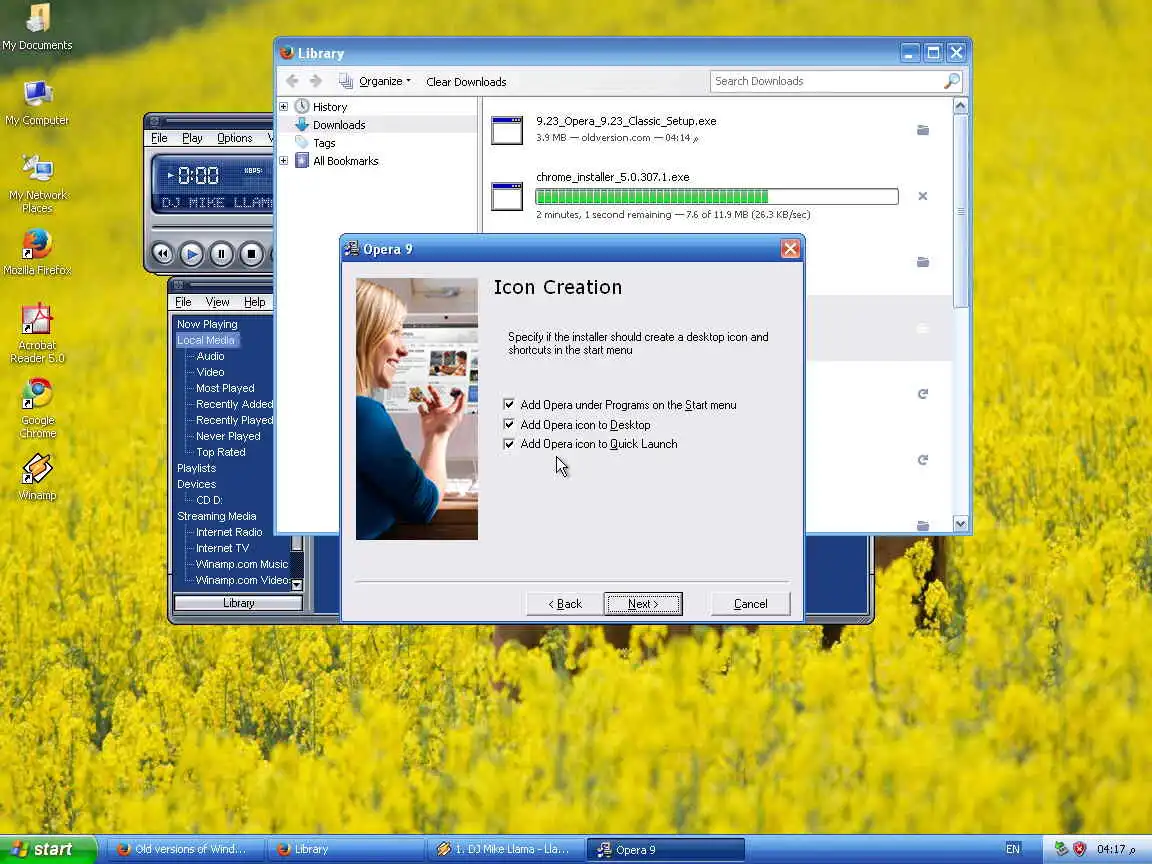Viewport: 1152px width, 864px height.
Task: Switch to DJ Mike Llama taskbar item
Action: (506, 849)
